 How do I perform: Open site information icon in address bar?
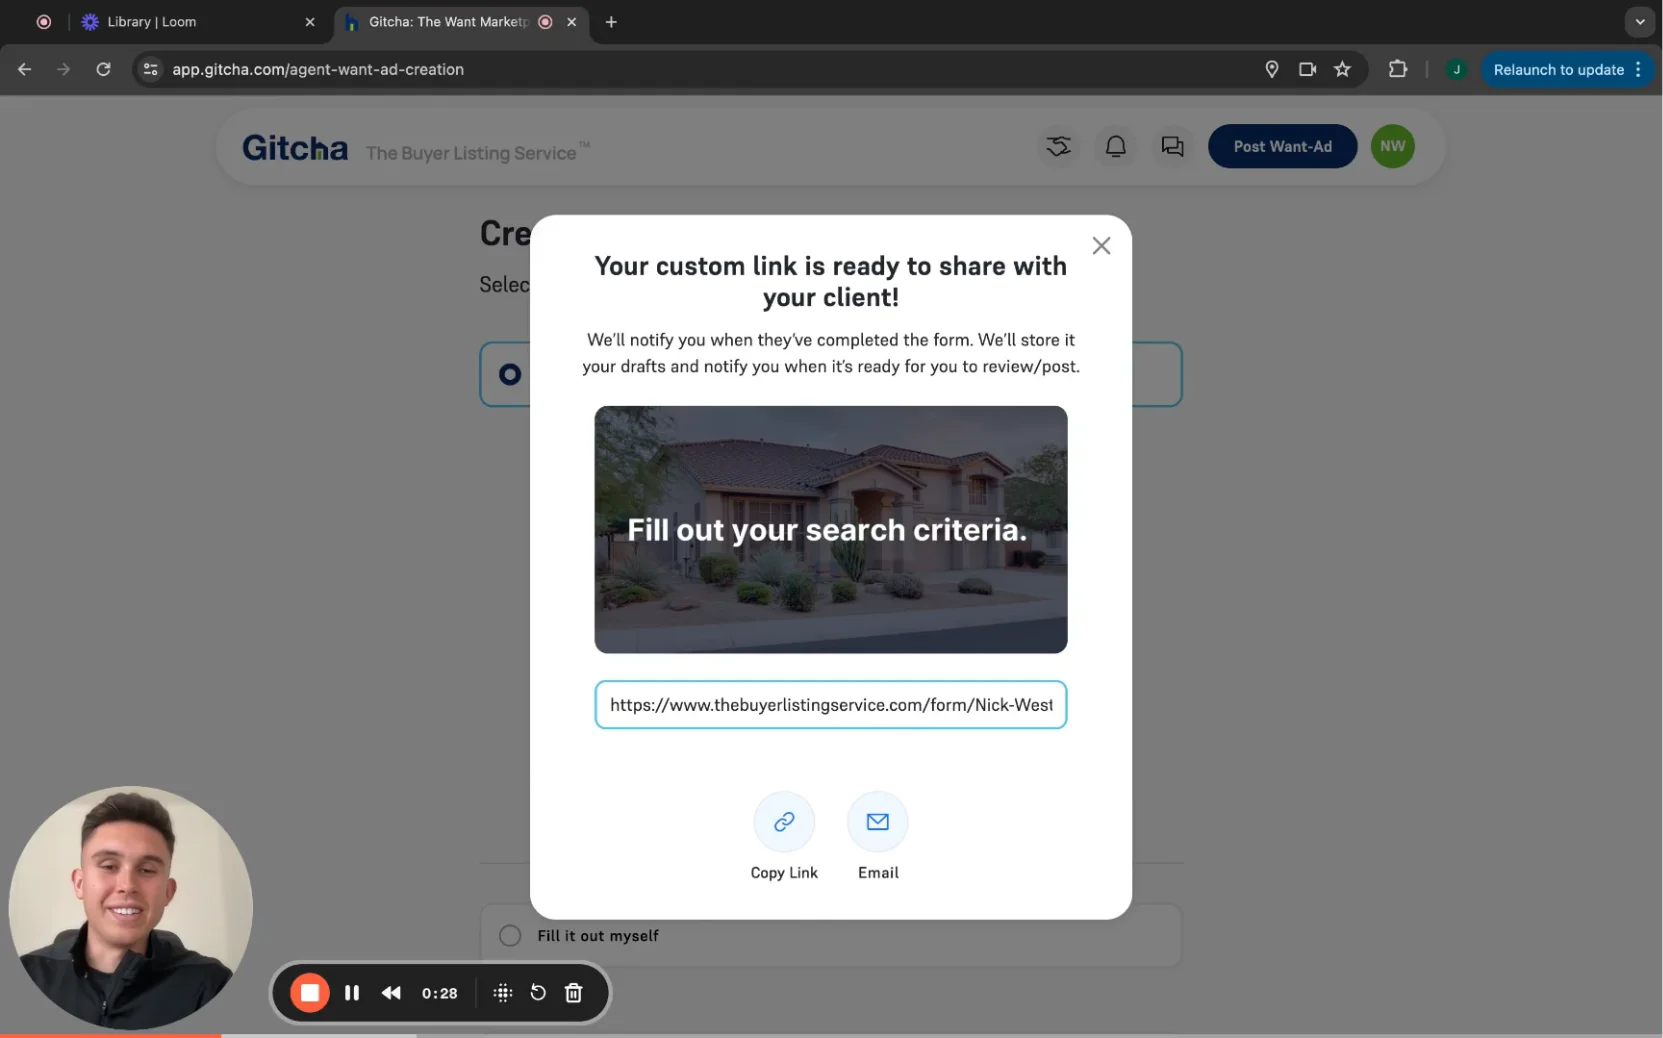(151, 69)
